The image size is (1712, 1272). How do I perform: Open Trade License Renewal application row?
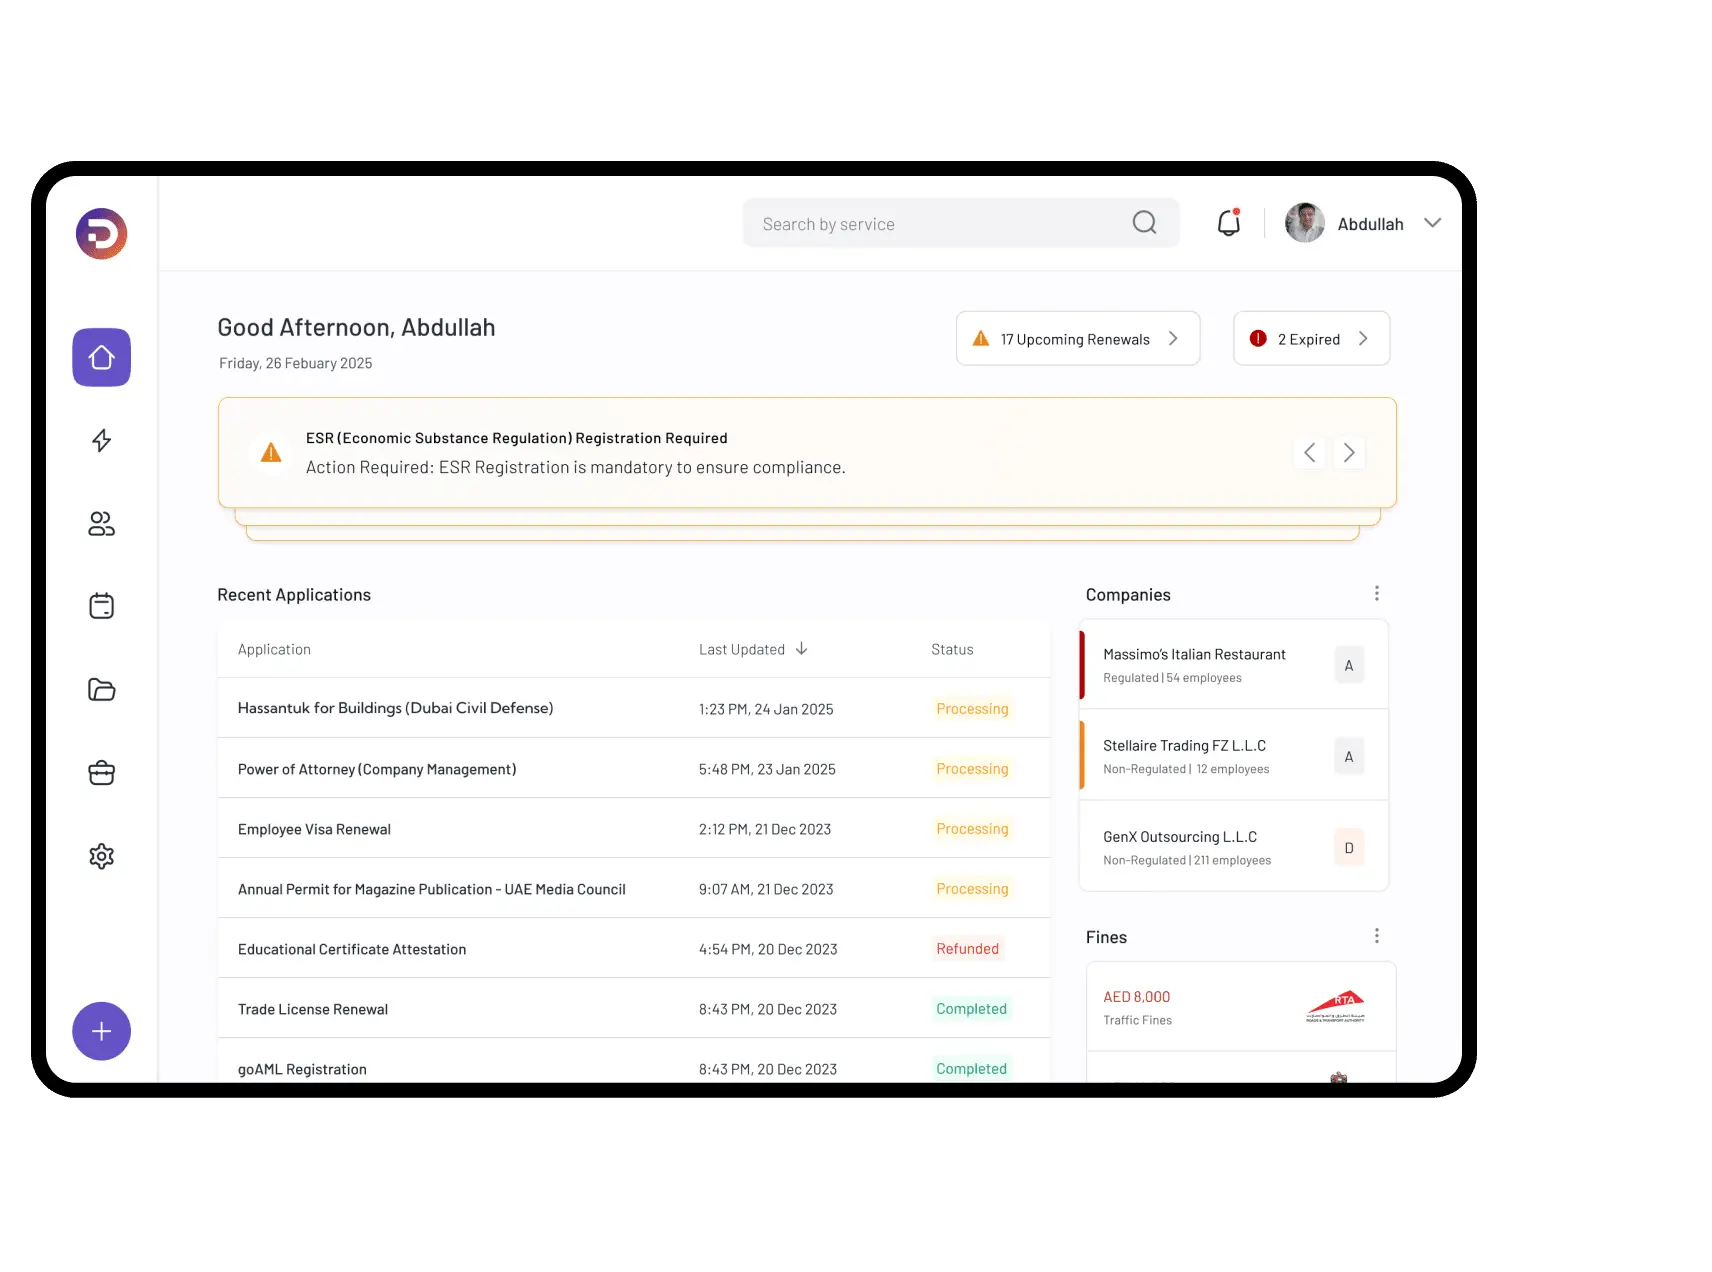coord(313,1009)
